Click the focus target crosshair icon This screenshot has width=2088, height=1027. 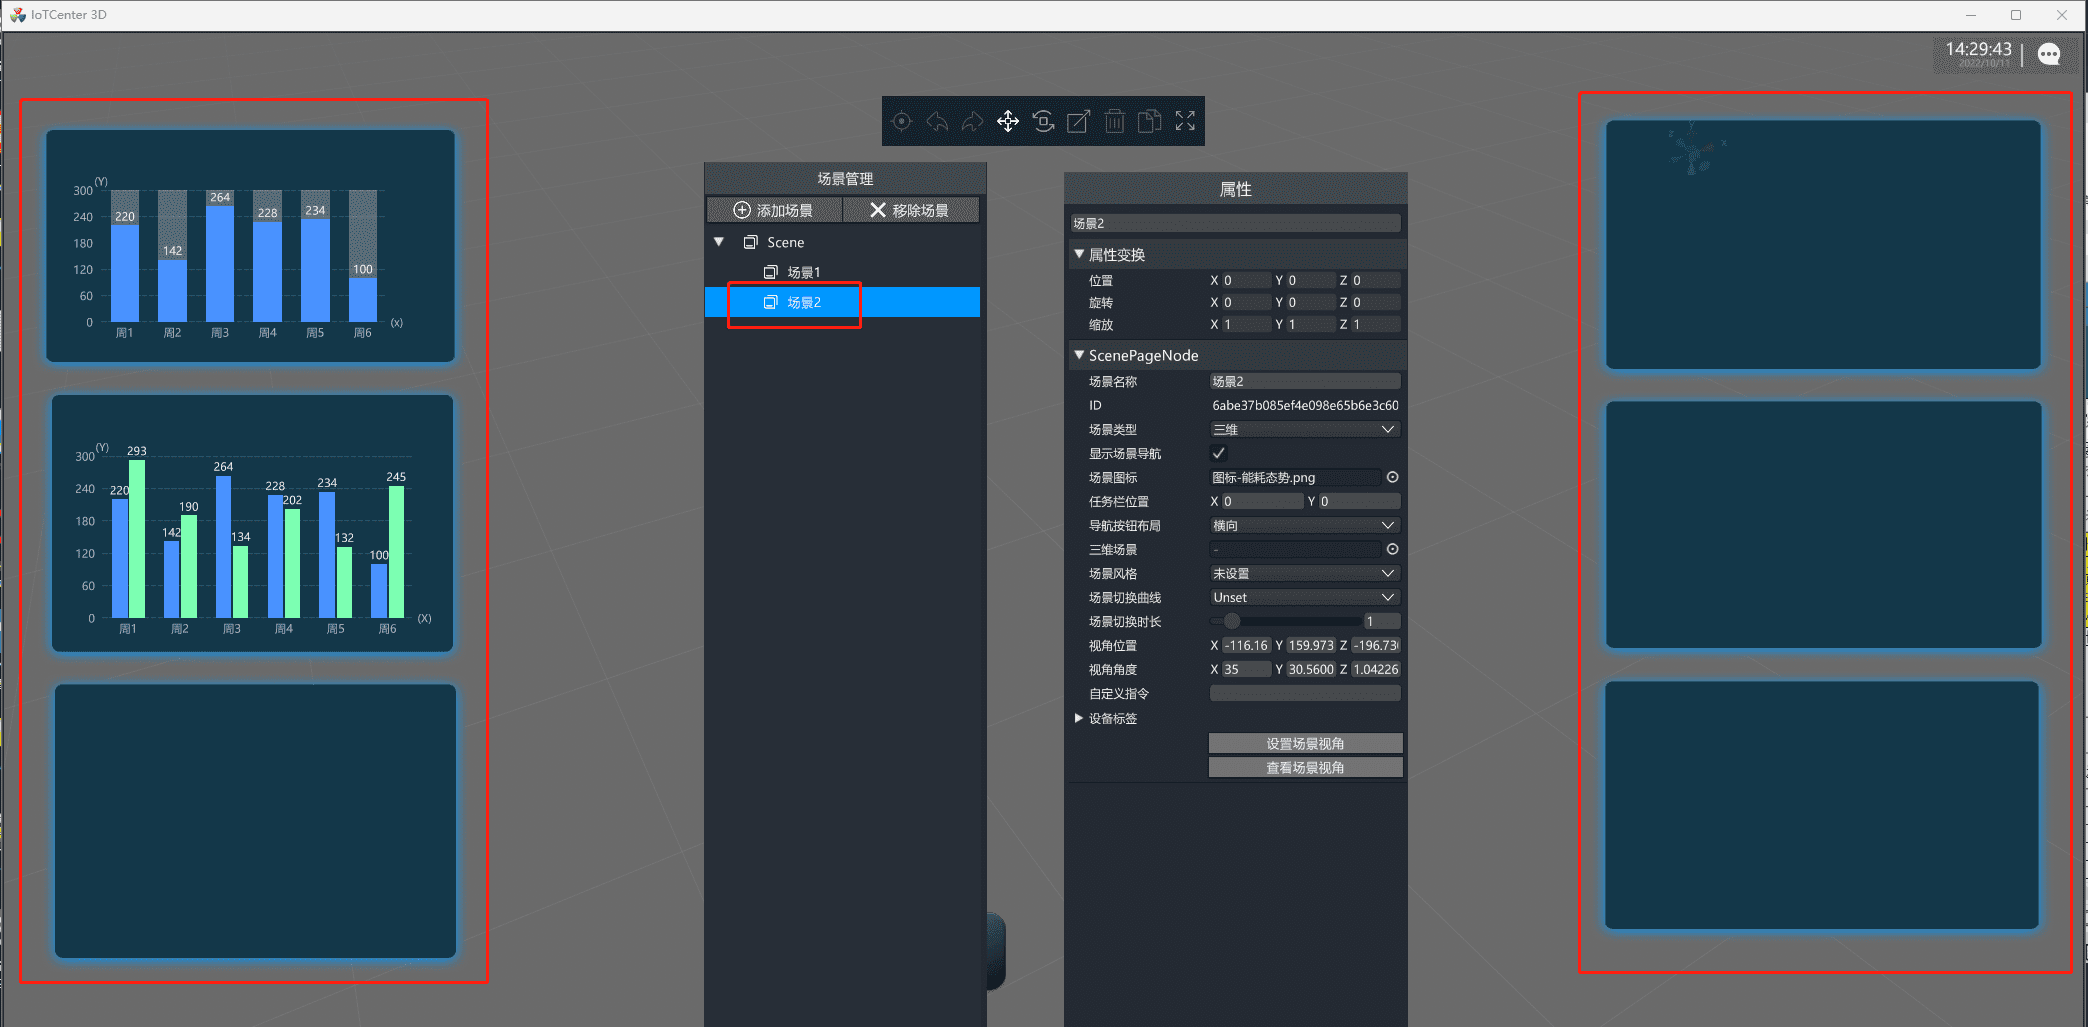(x=901, y=121)
